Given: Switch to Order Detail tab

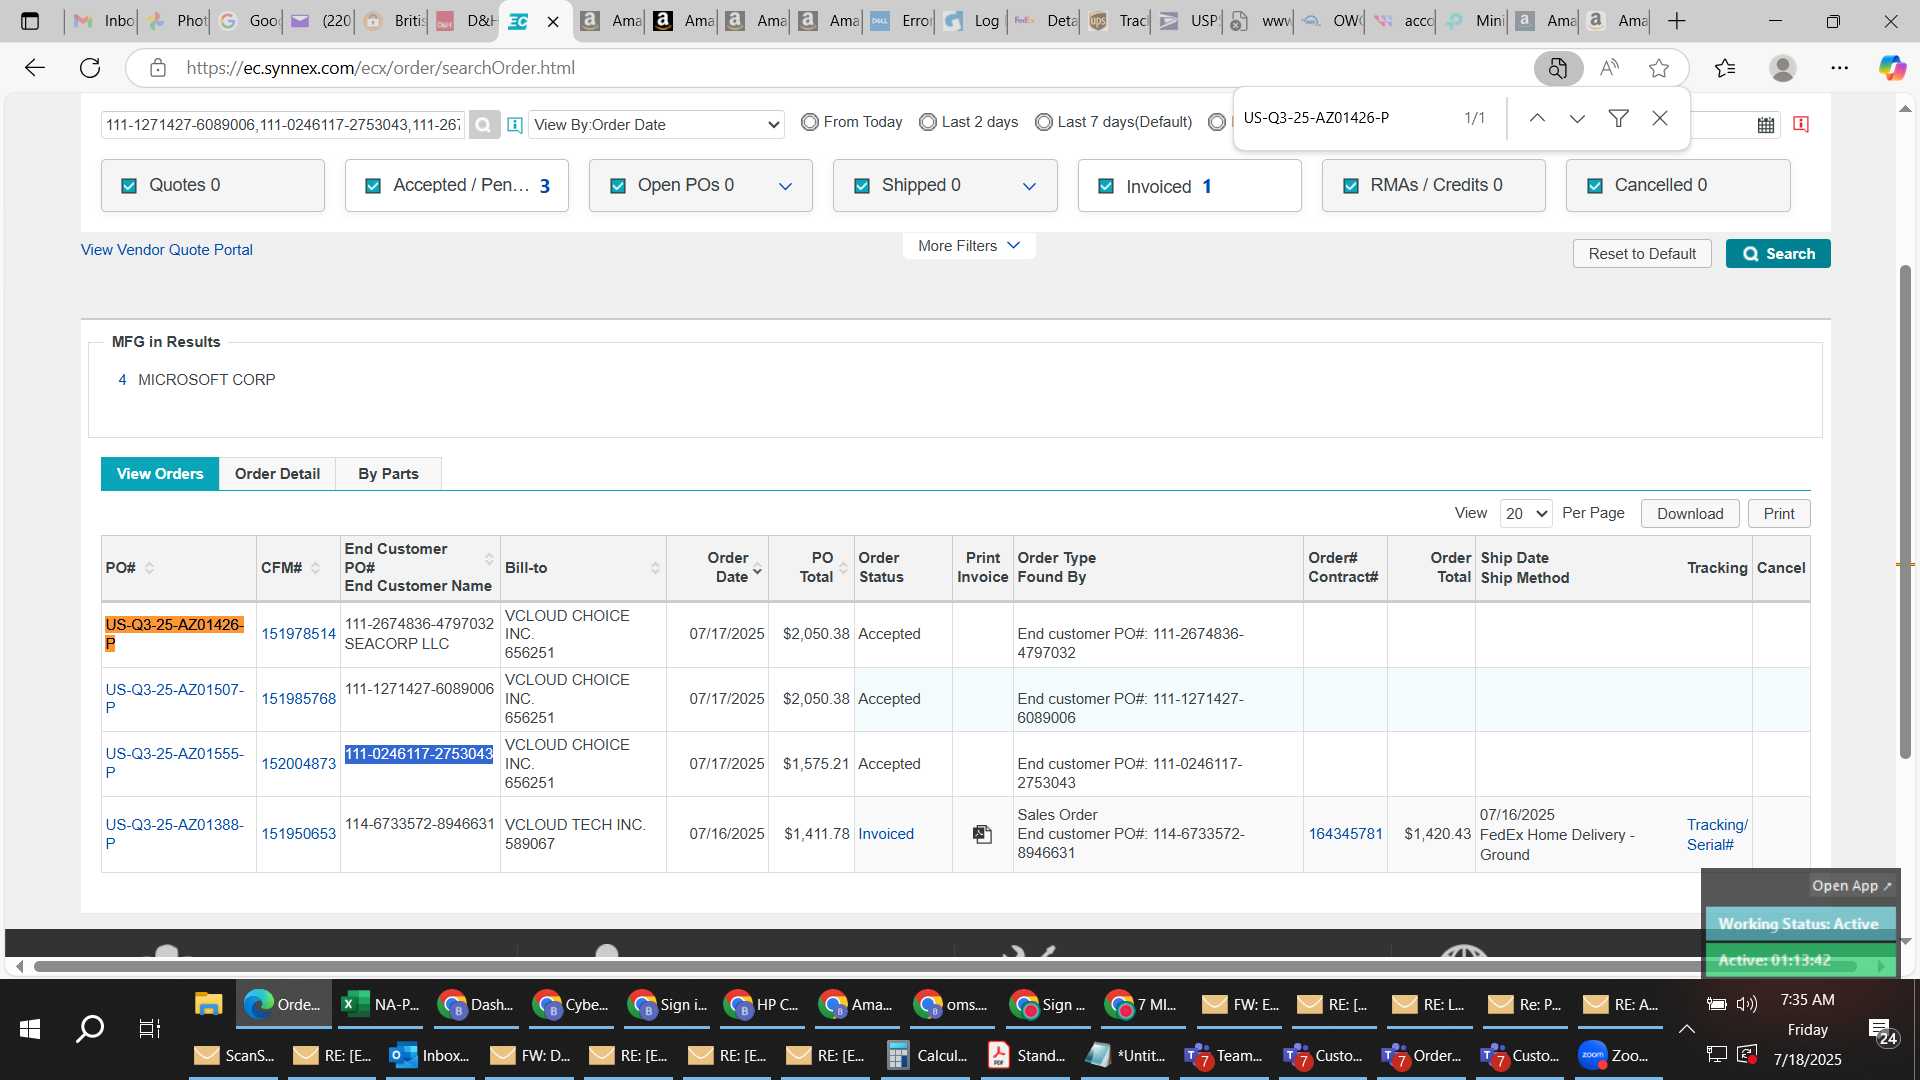Looking at the screenshot, I should pyautogui.click(x=277, y=474).
